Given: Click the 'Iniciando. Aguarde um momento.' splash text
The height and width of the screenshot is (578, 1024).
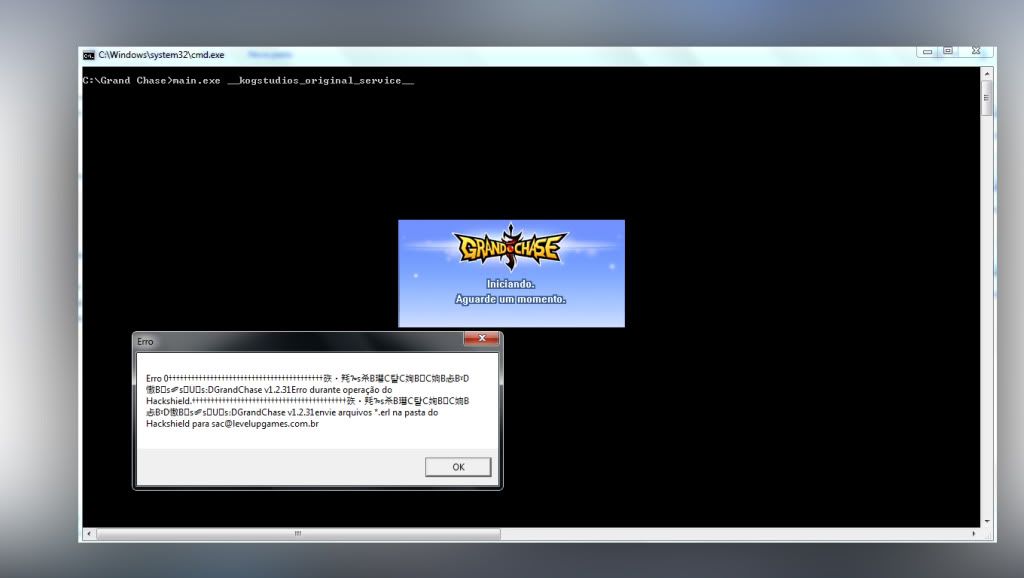Looking at the screenshot, I should click(511, 292).
